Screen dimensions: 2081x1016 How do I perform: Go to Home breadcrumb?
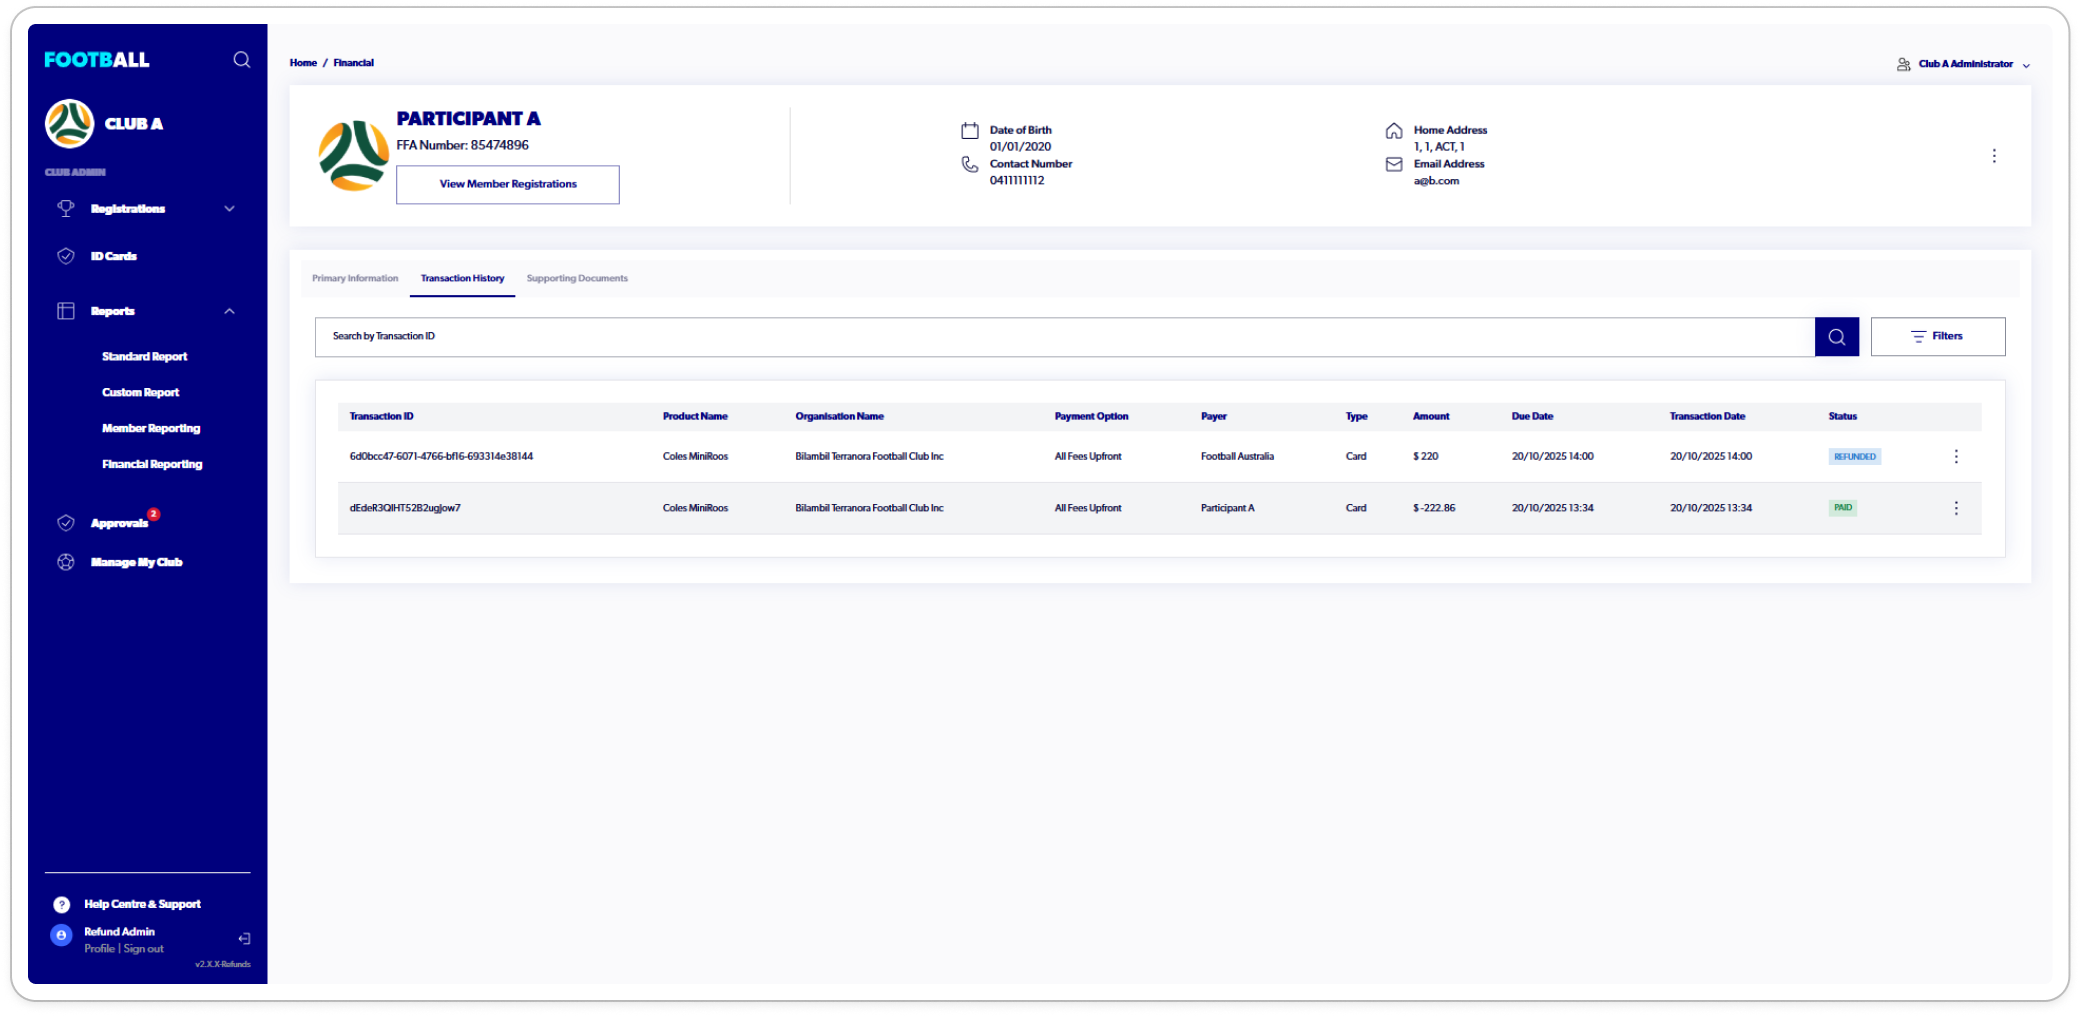303,63
